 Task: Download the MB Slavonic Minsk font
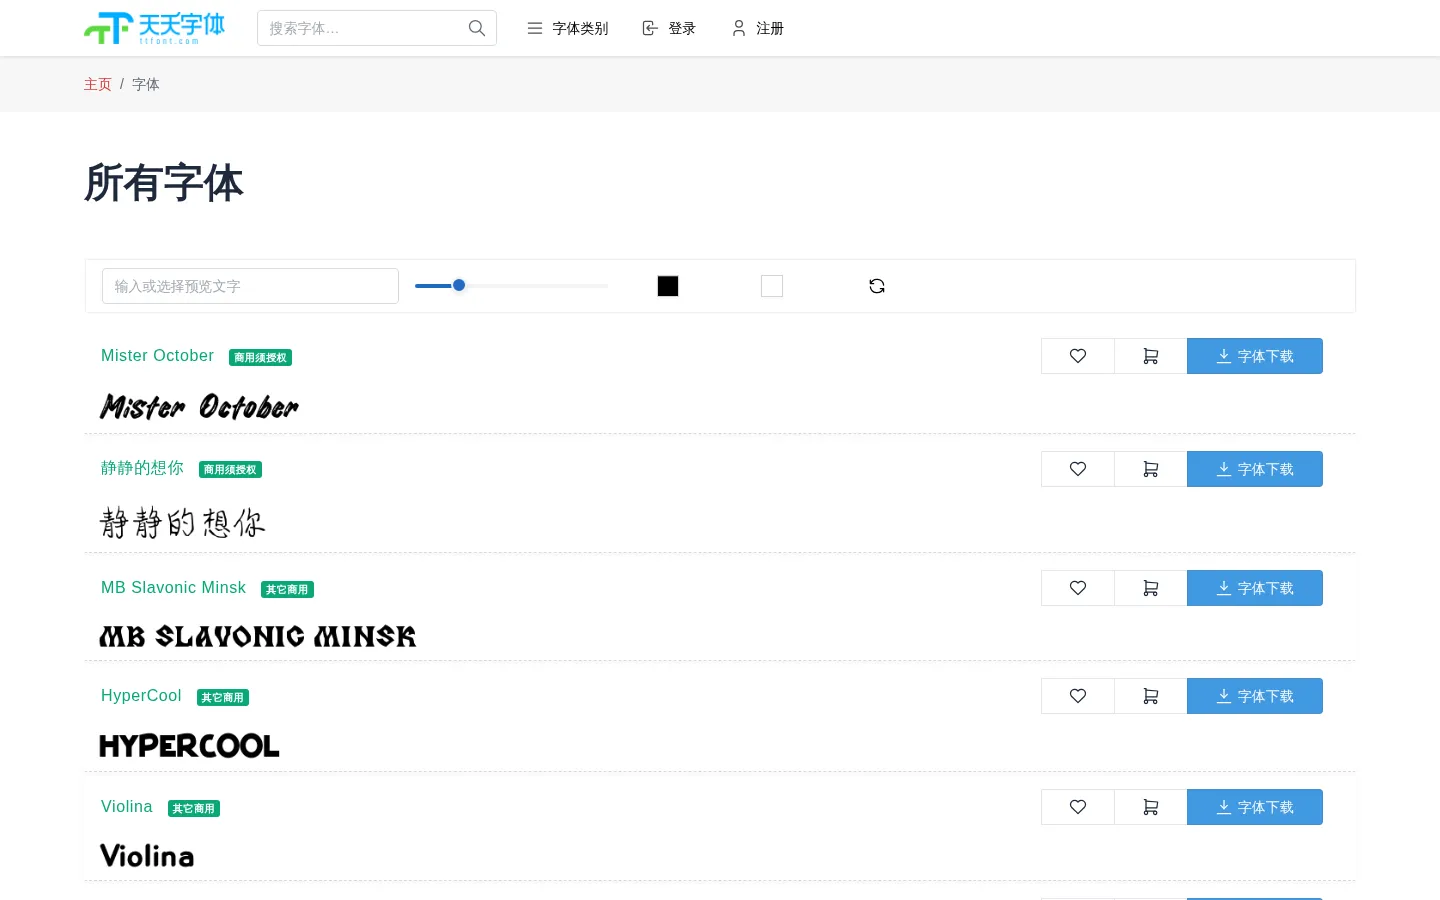pos(1255,588)
